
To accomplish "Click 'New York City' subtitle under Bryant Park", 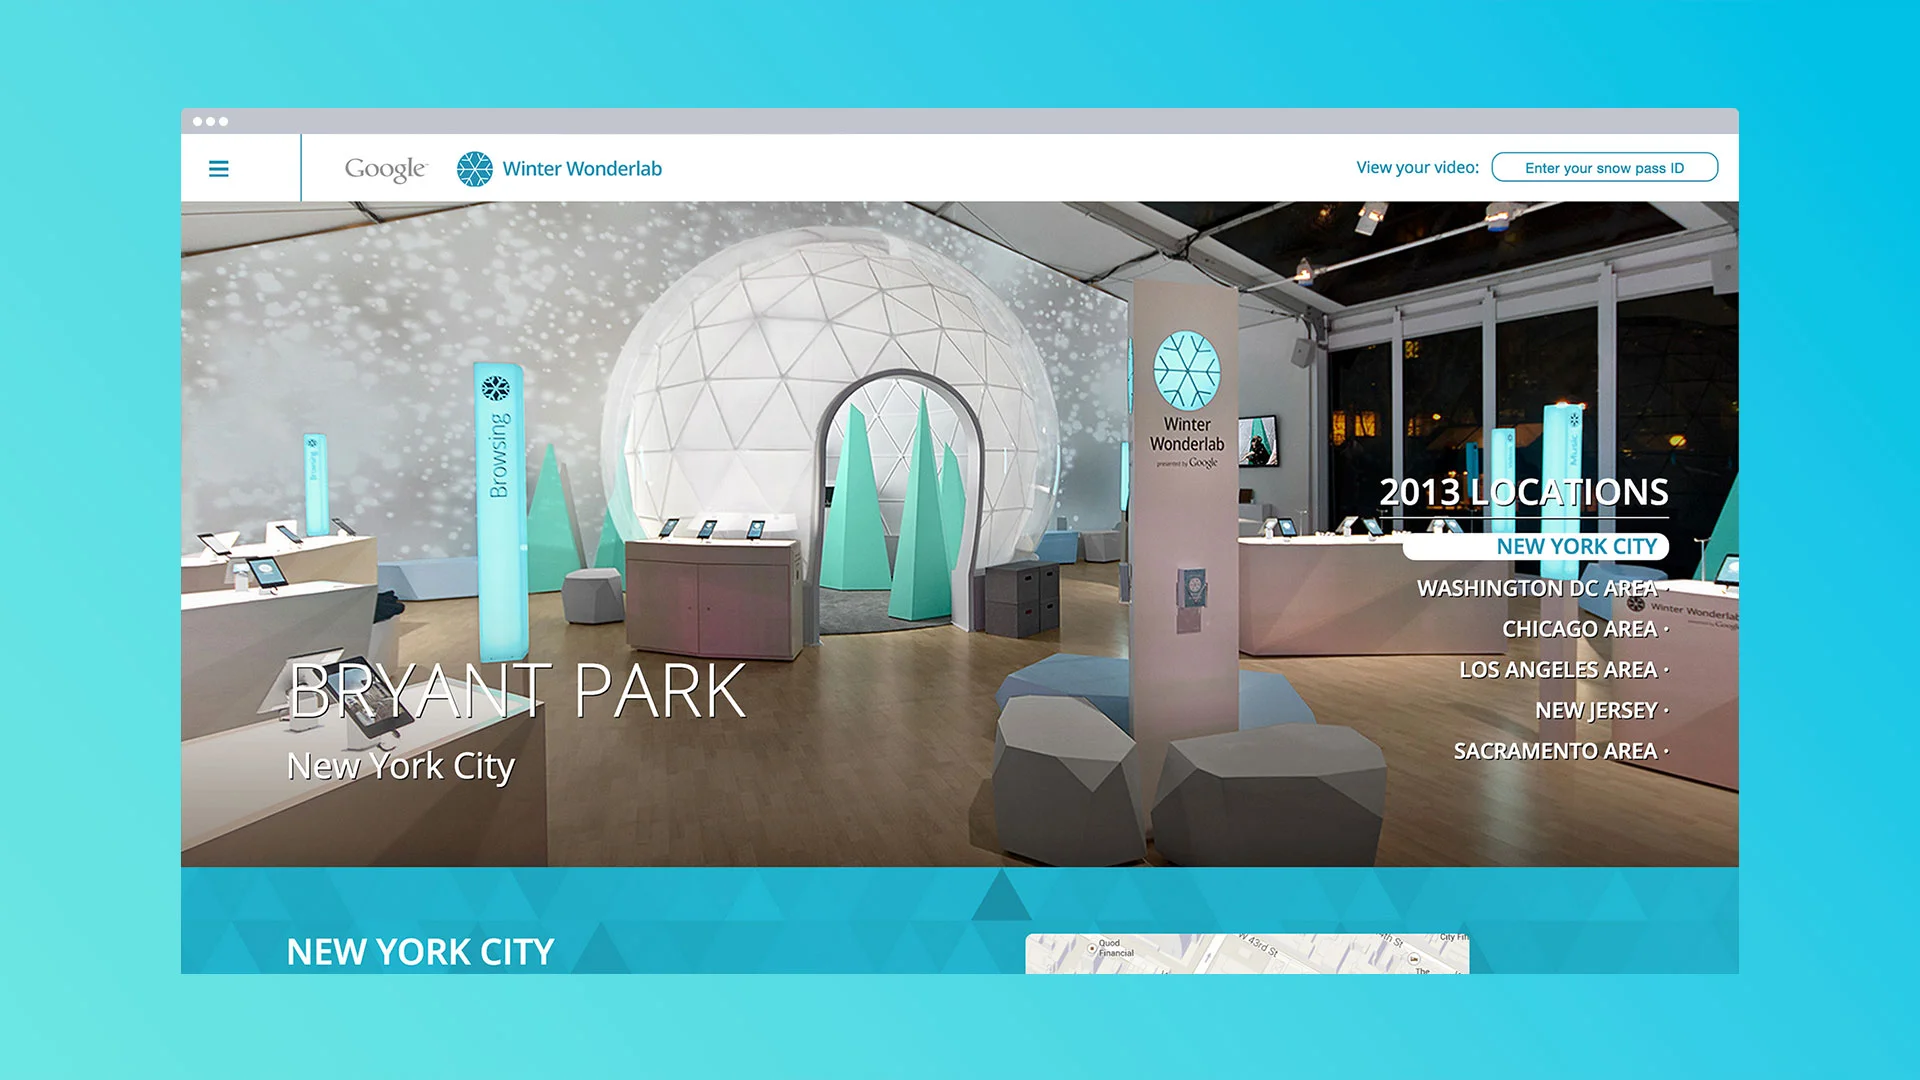I will [400, 767].
